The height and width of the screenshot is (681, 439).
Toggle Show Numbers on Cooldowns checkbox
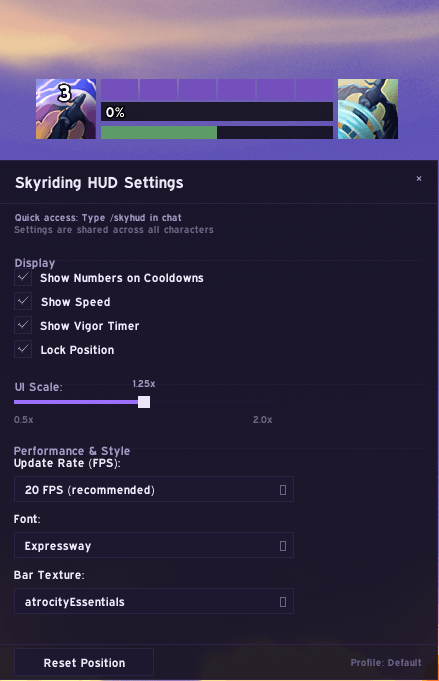[23, 278]
